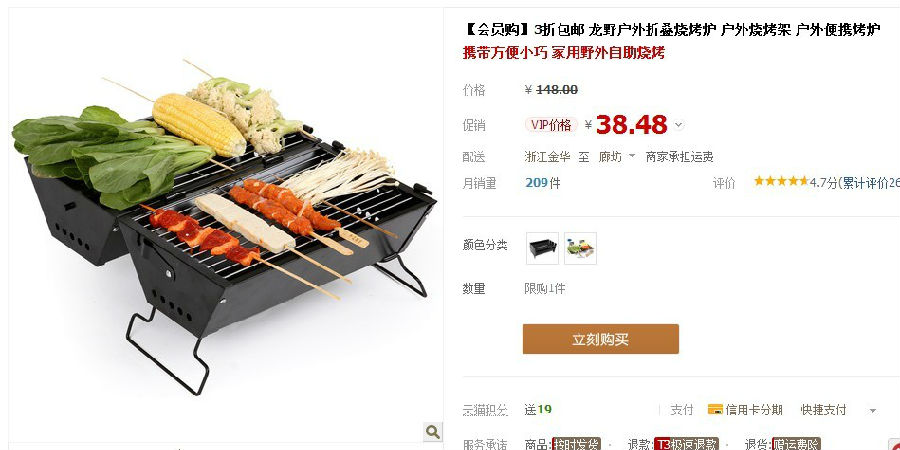This screenshot has height=450, width=900.
Task: Click the T3极速退款 service badge
Action: (686, 444)
